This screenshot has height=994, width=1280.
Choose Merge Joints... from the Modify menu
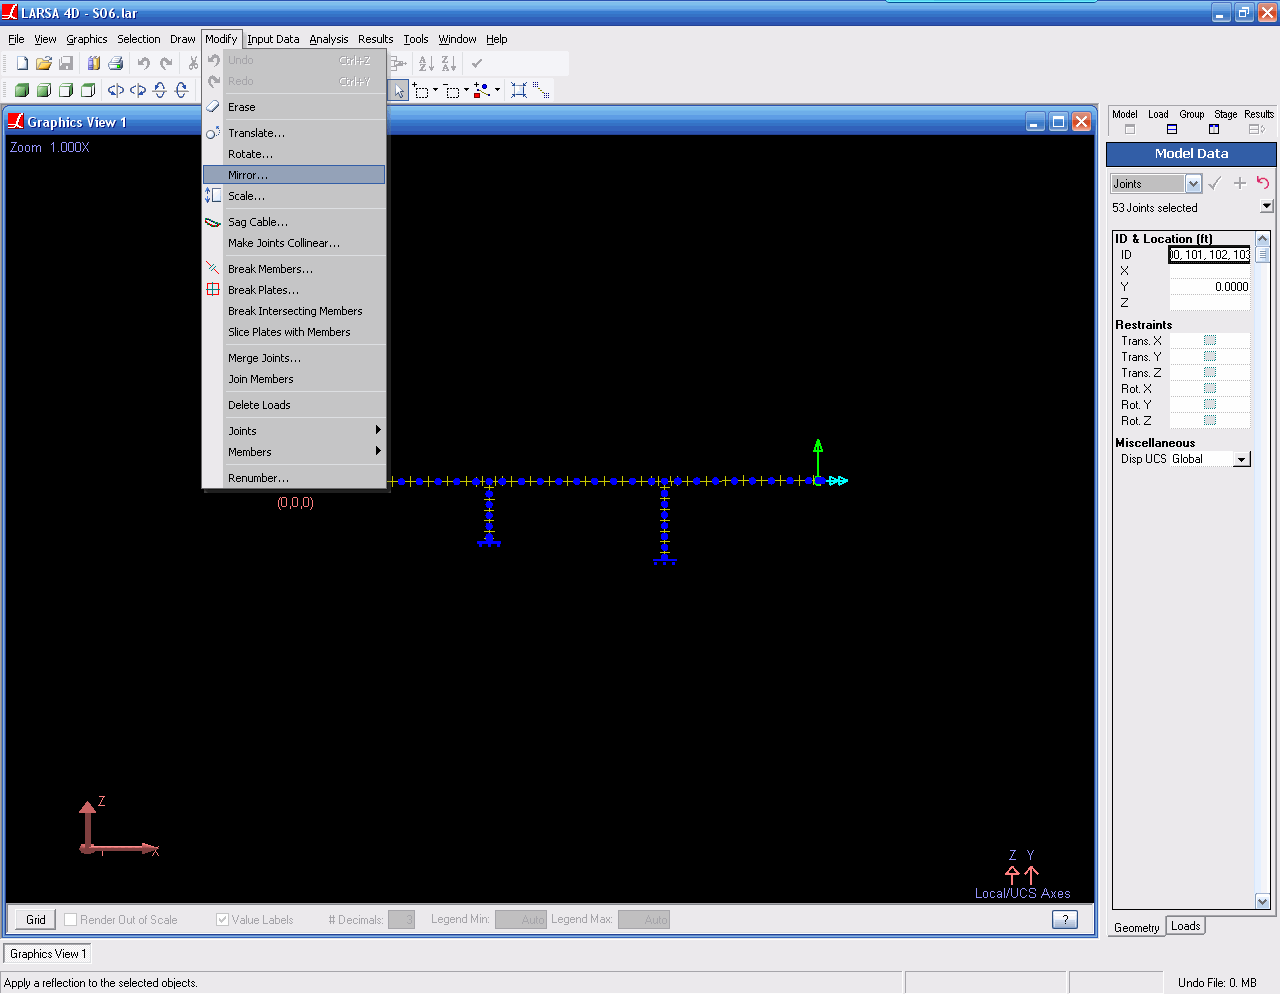pos(294,358)
